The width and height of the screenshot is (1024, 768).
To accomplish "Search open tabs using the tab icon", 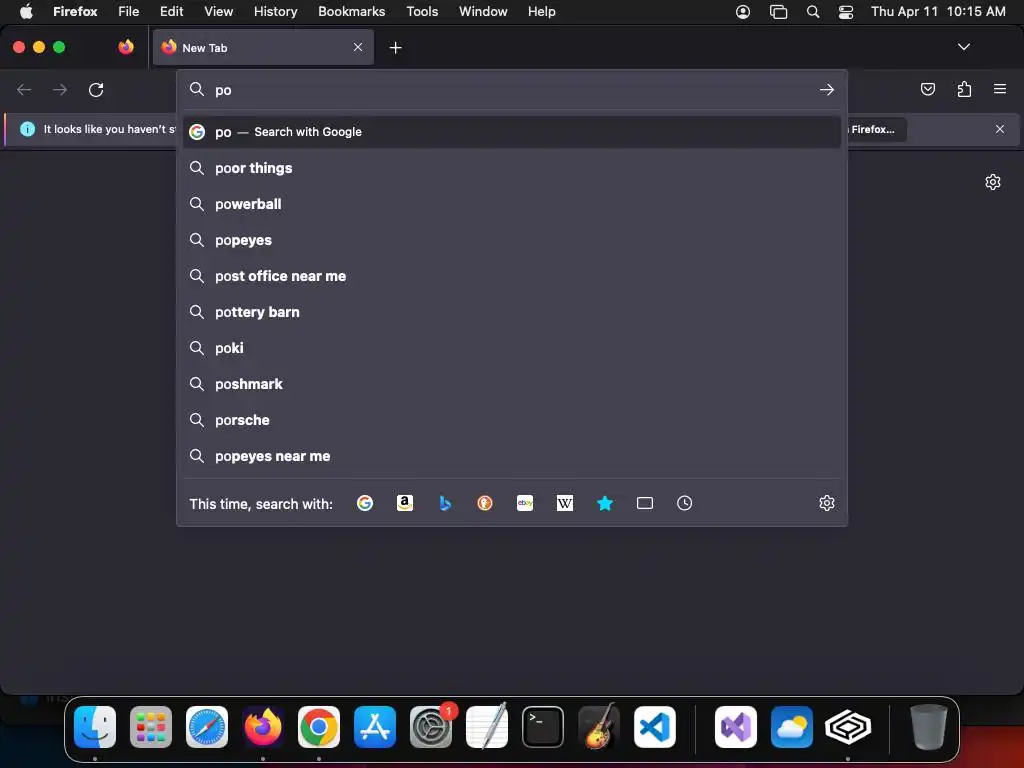I will [x=645, y=503].
